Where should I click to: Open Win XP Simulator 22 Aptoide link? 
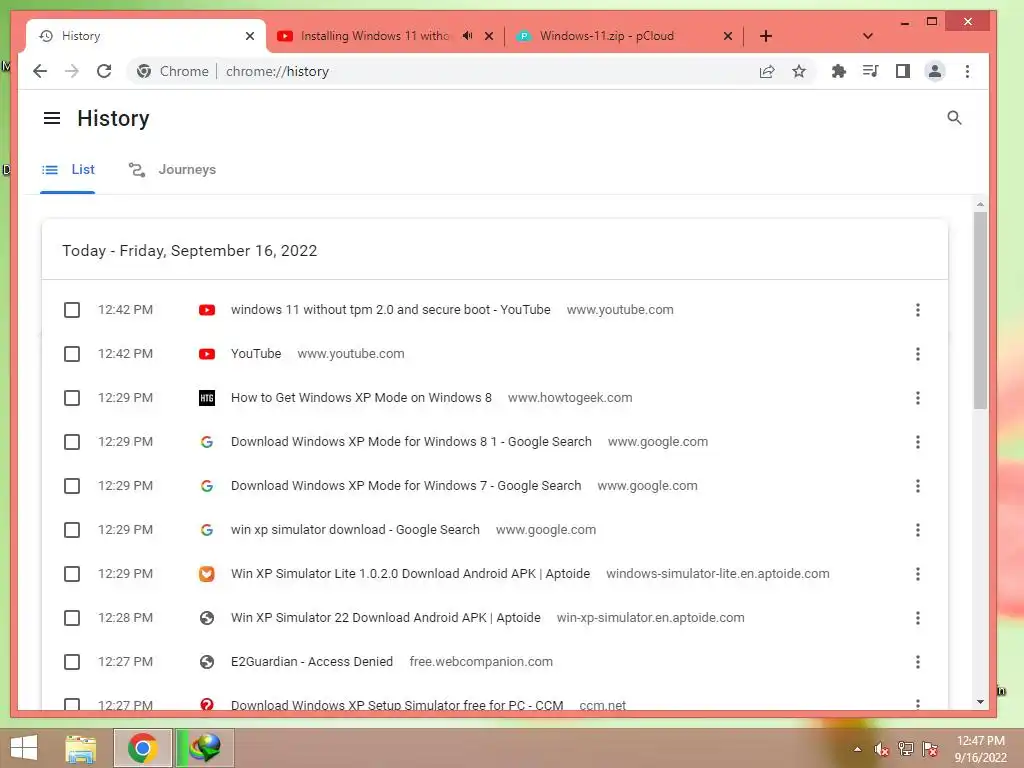(x=385, y=618)
